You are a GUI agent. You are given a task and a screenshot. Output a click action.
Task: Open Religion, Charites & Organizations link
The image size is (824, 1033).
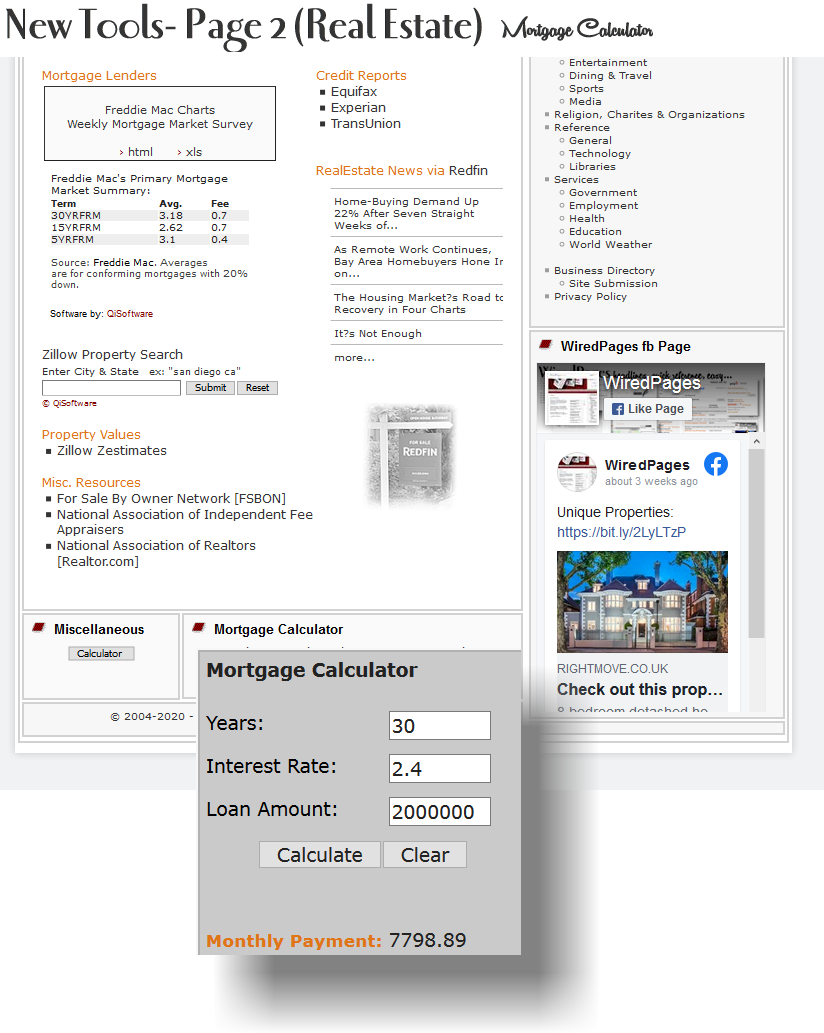pos(649,115)
